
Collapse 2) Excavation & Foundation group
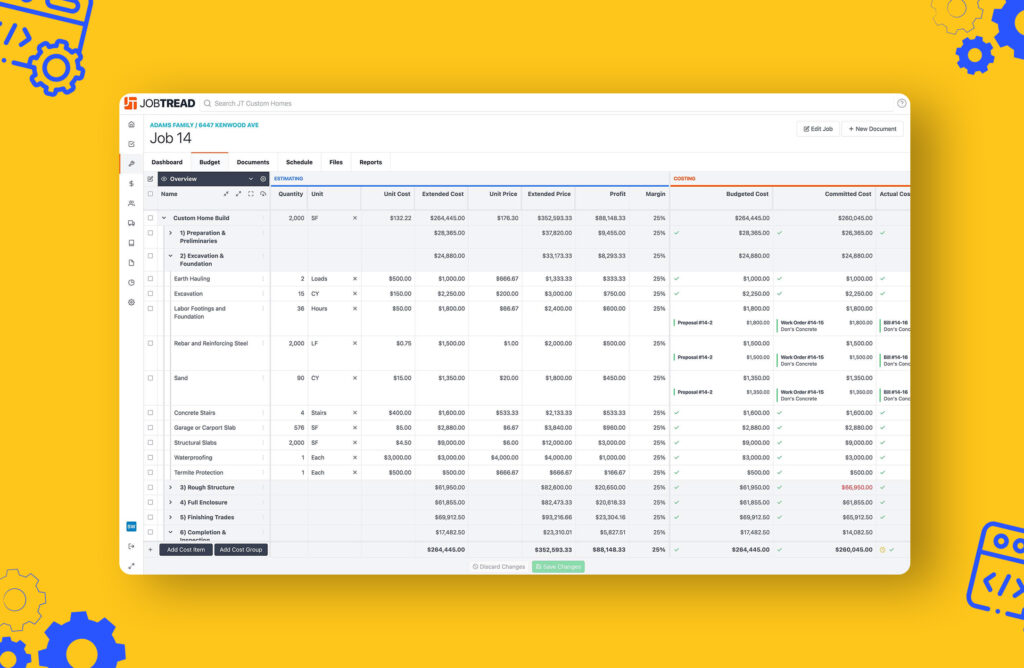[x=170, y=256]
